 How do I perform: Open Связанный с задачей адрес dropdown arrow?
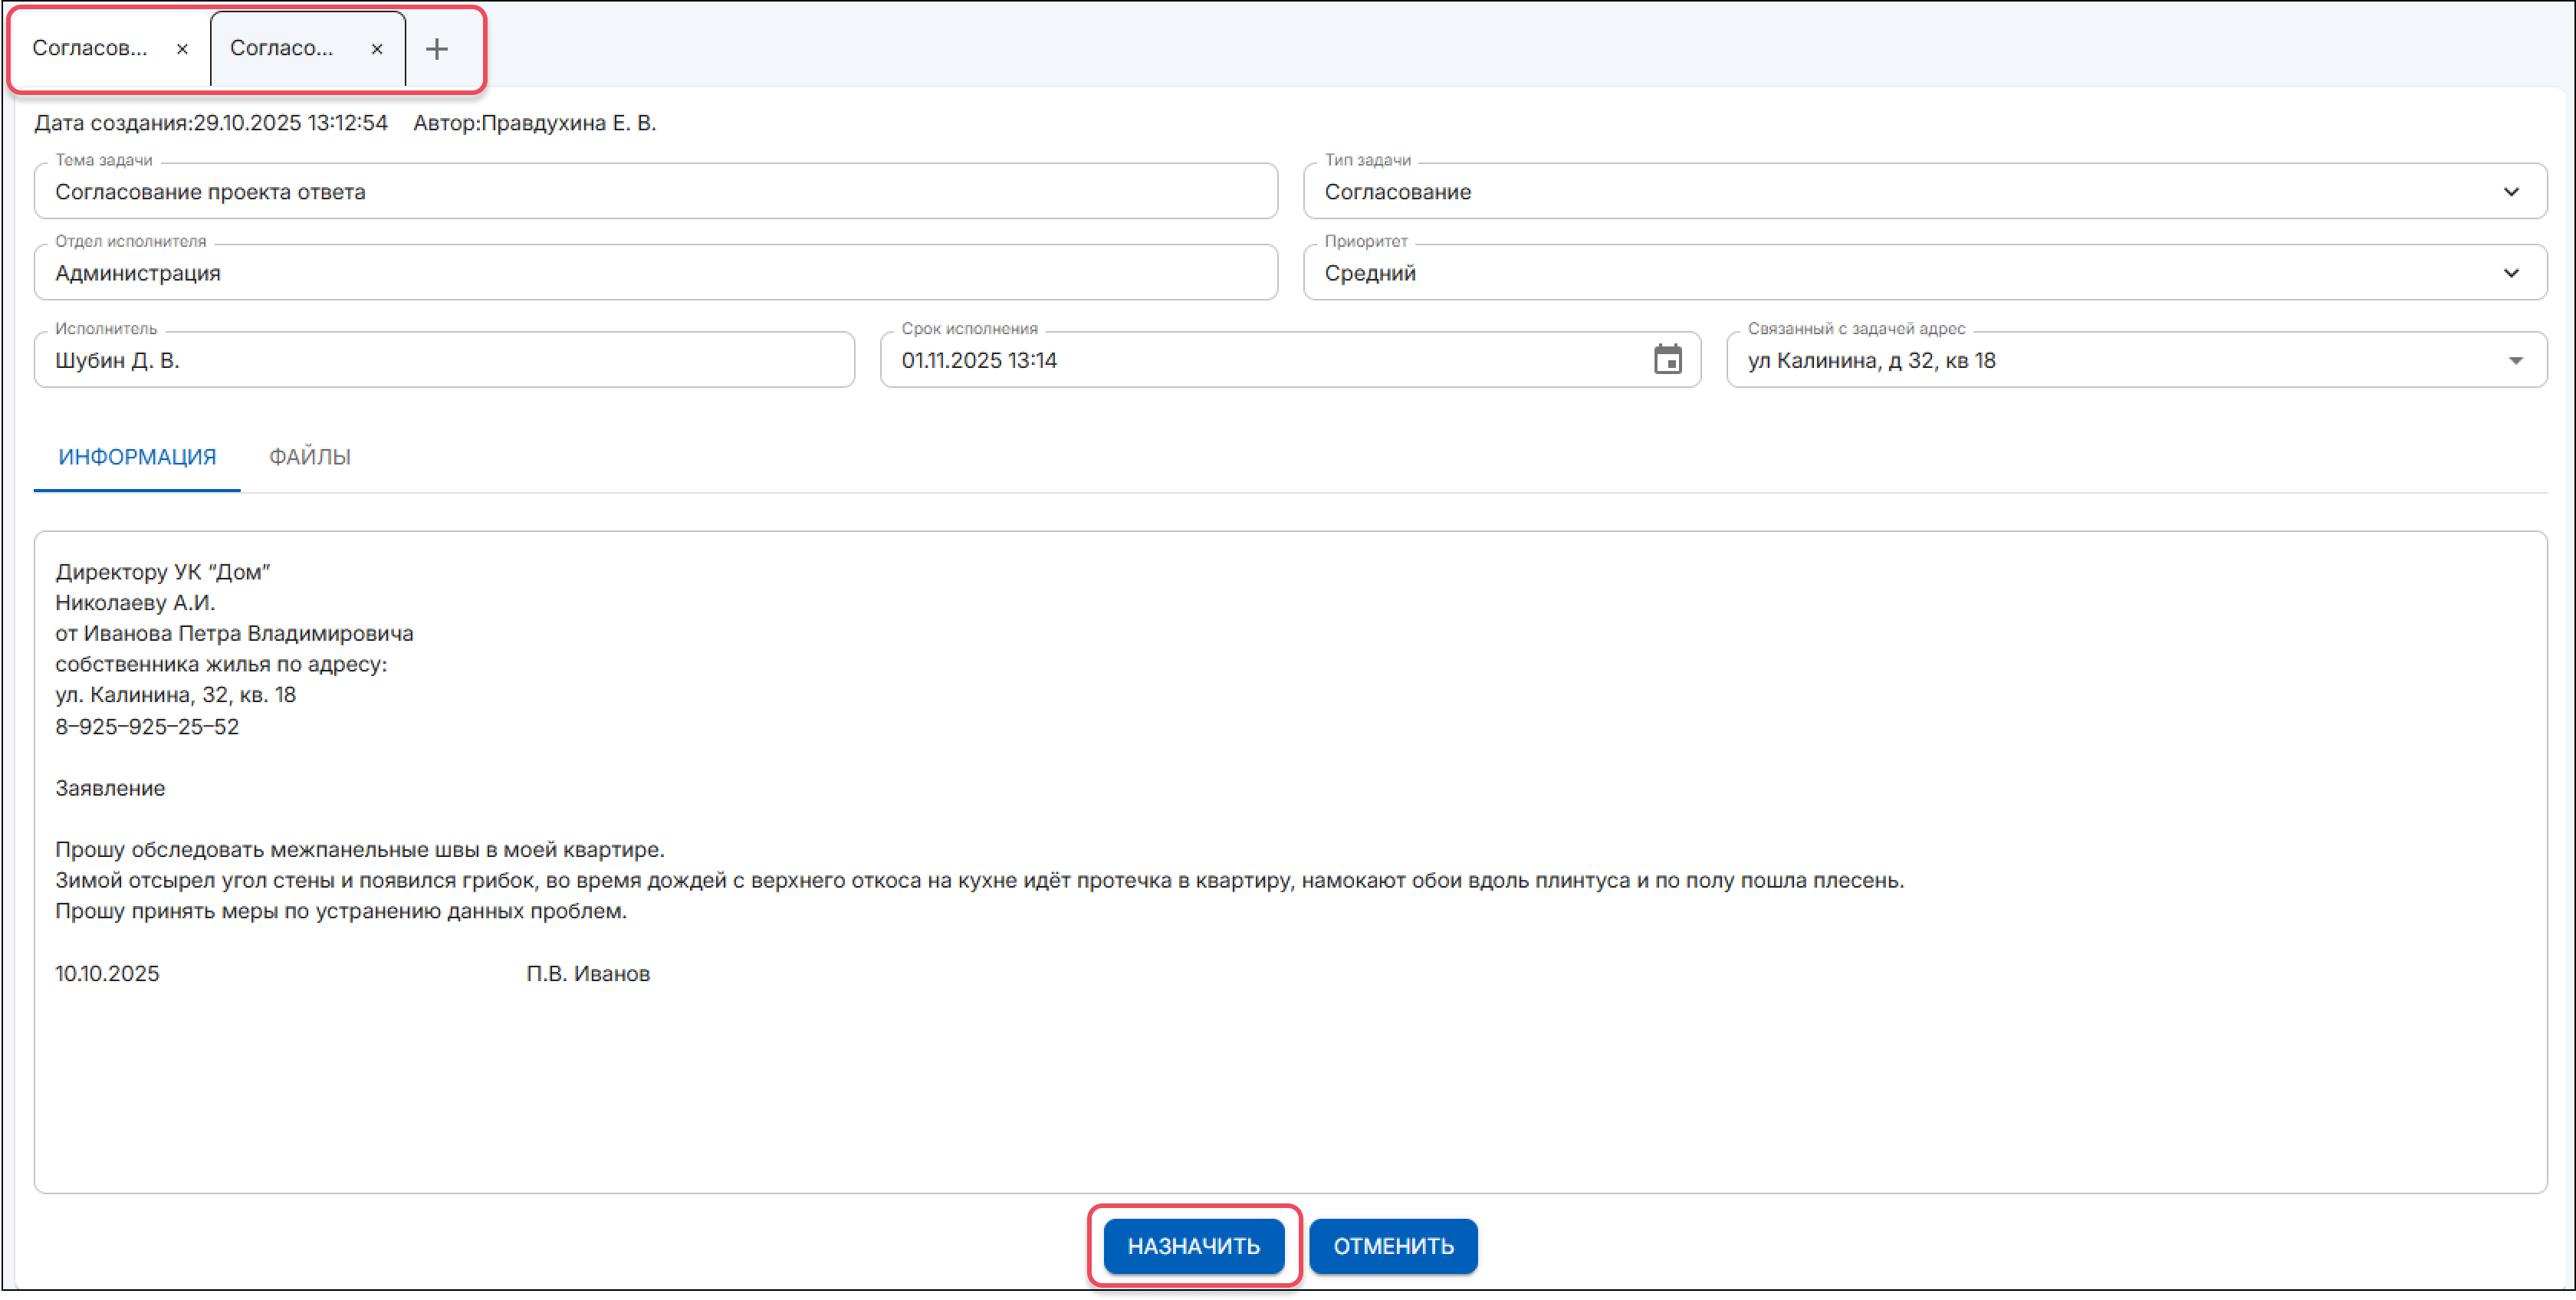point(2515,360)
